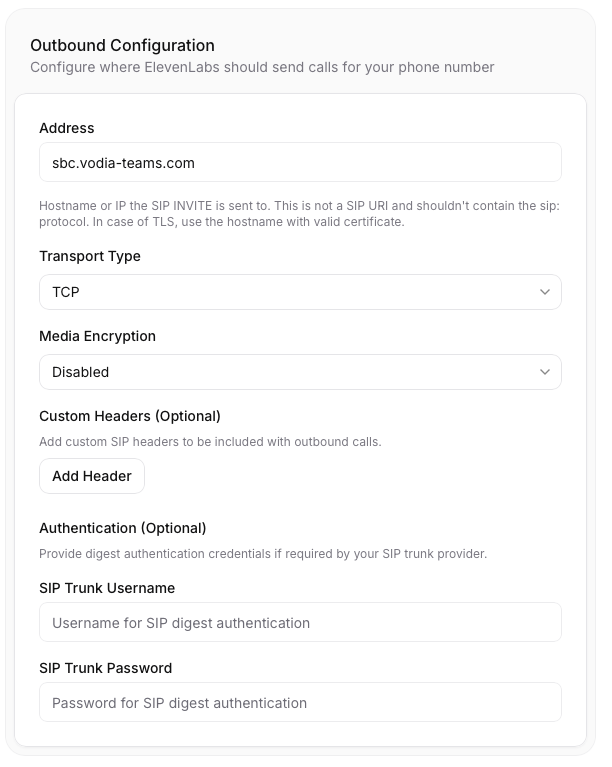Click the SIP Trunk Password label

point(105,668)
